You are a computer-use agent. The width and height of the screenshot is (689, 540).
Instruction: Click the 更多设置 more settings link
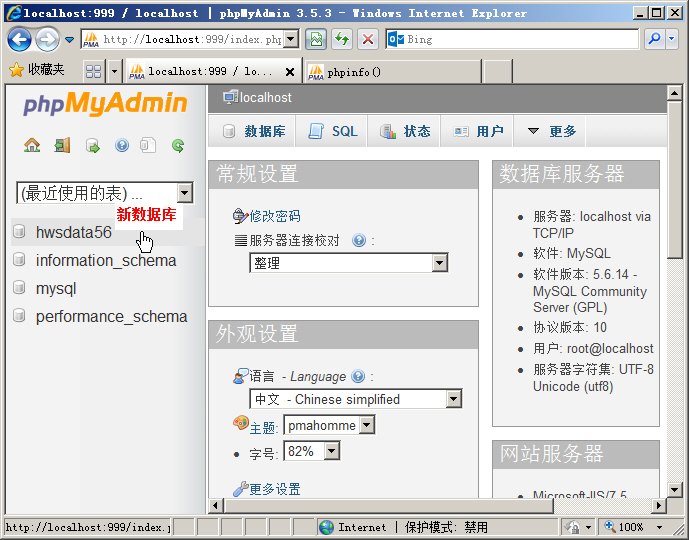(x=275, y=489)
